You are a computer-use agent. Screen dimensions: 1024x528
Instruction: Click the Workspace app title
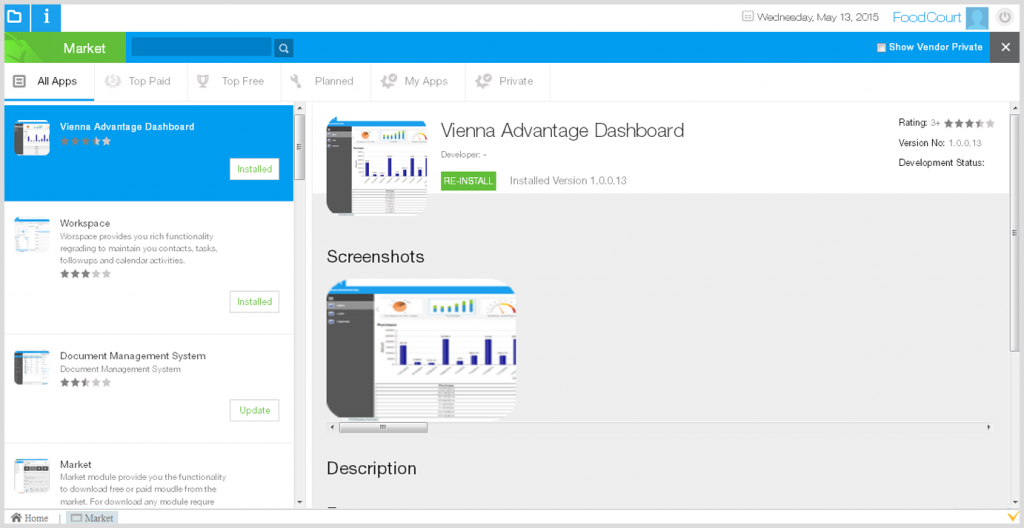pos(85,223)
